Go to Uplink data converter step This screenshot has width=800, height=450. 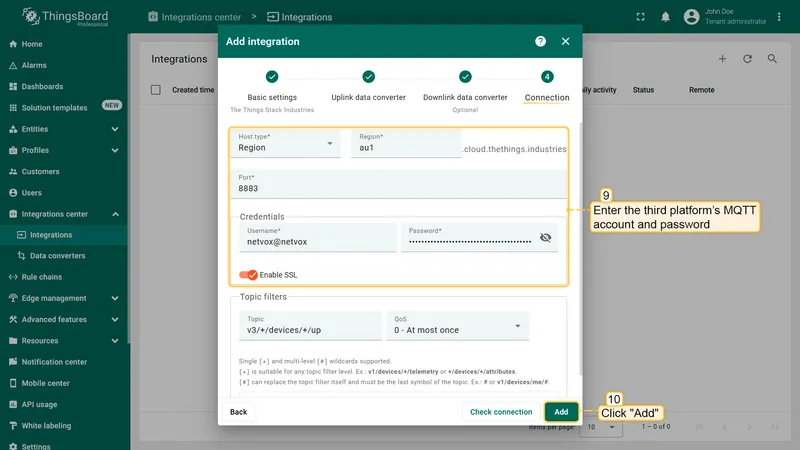point(368,87)
